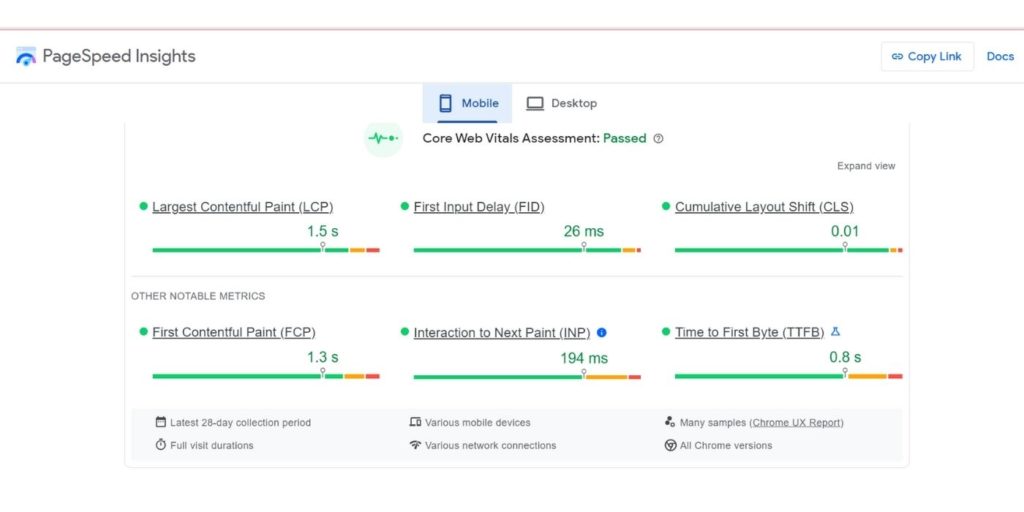Image resolution: width=1024 pixels, height=512 pixels.
Task: Click the PageSpeed Insights title text
Action: [x=119, y=57]
